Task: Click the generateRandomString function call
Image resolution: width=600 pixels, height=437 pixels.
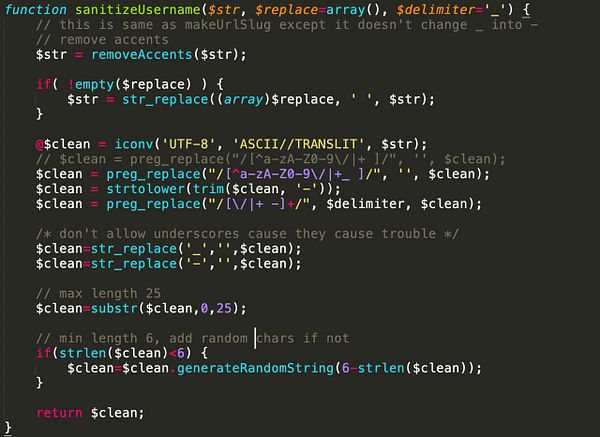Action: click(255, 368)
